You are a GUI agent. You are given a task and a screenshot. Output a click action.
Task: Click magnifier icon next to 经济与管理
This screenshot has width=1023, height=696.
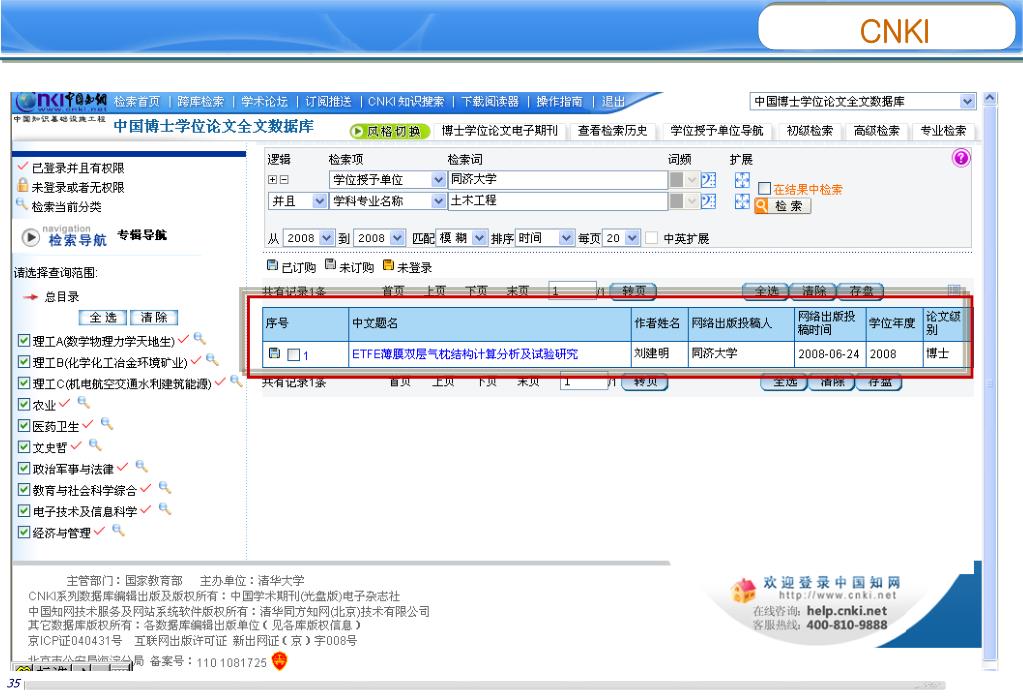pos(118,530)
